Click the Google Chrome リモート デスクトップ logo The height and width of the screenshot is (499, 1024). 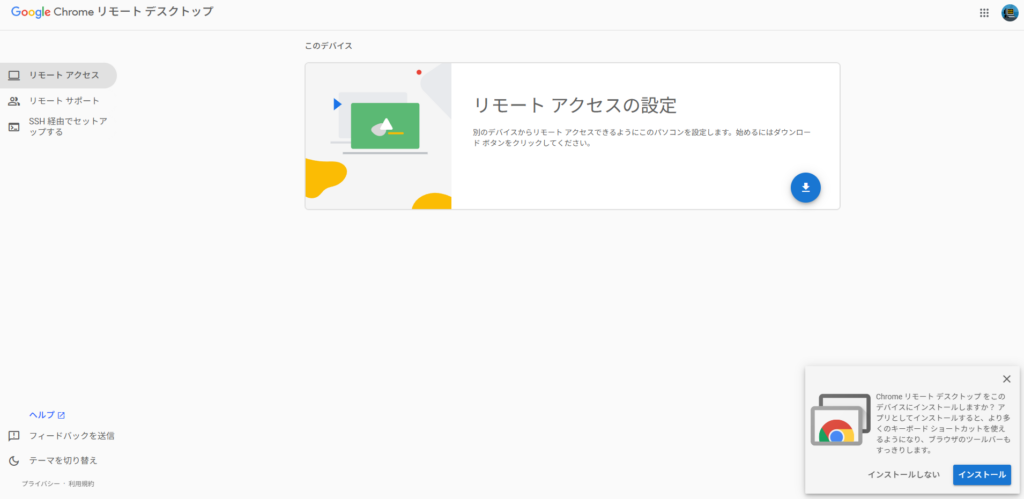pos(112,12)
